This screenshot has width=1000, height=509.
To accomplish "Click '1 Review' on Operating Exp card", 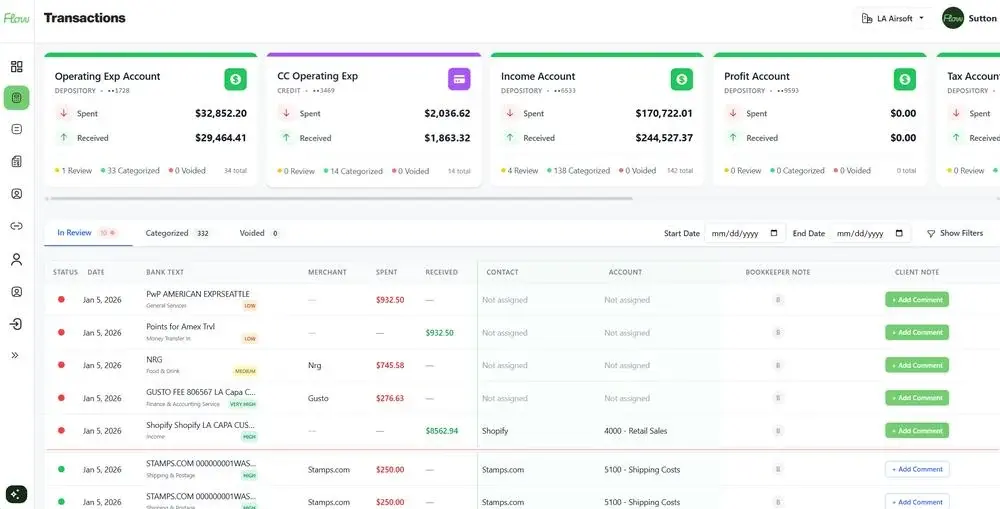I will (x=73, y=171).
